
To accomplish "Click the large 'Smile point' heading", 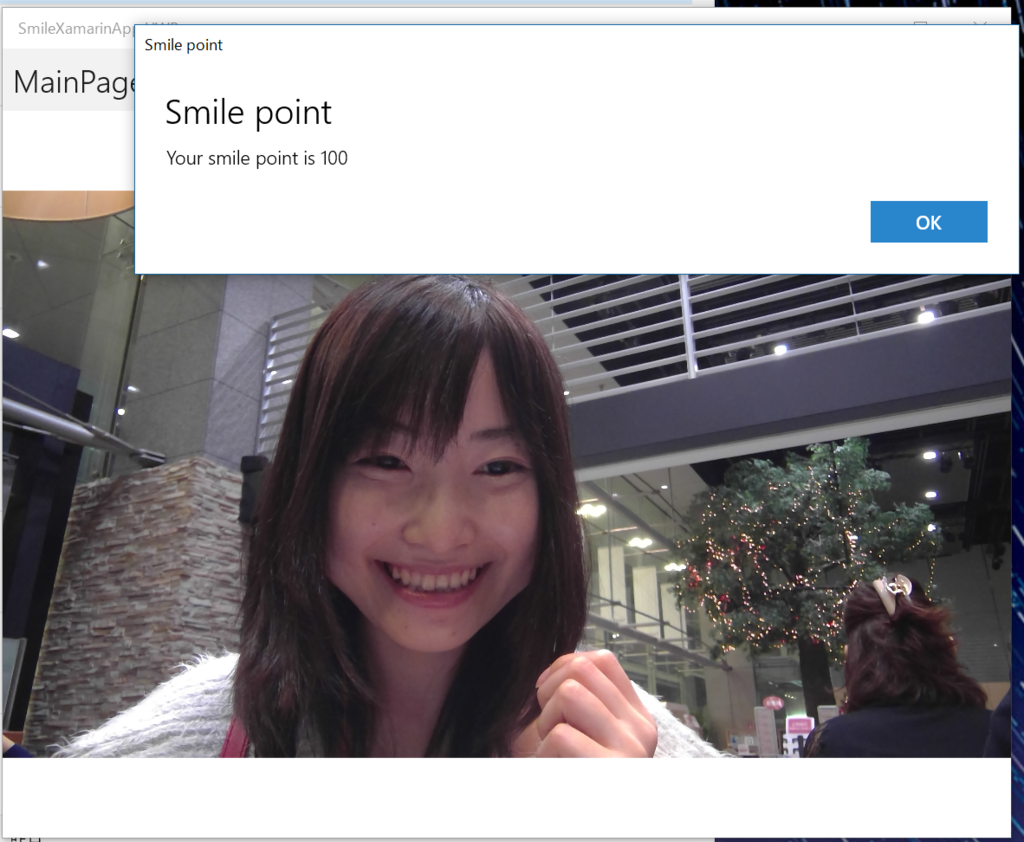I will coord(248,112).
